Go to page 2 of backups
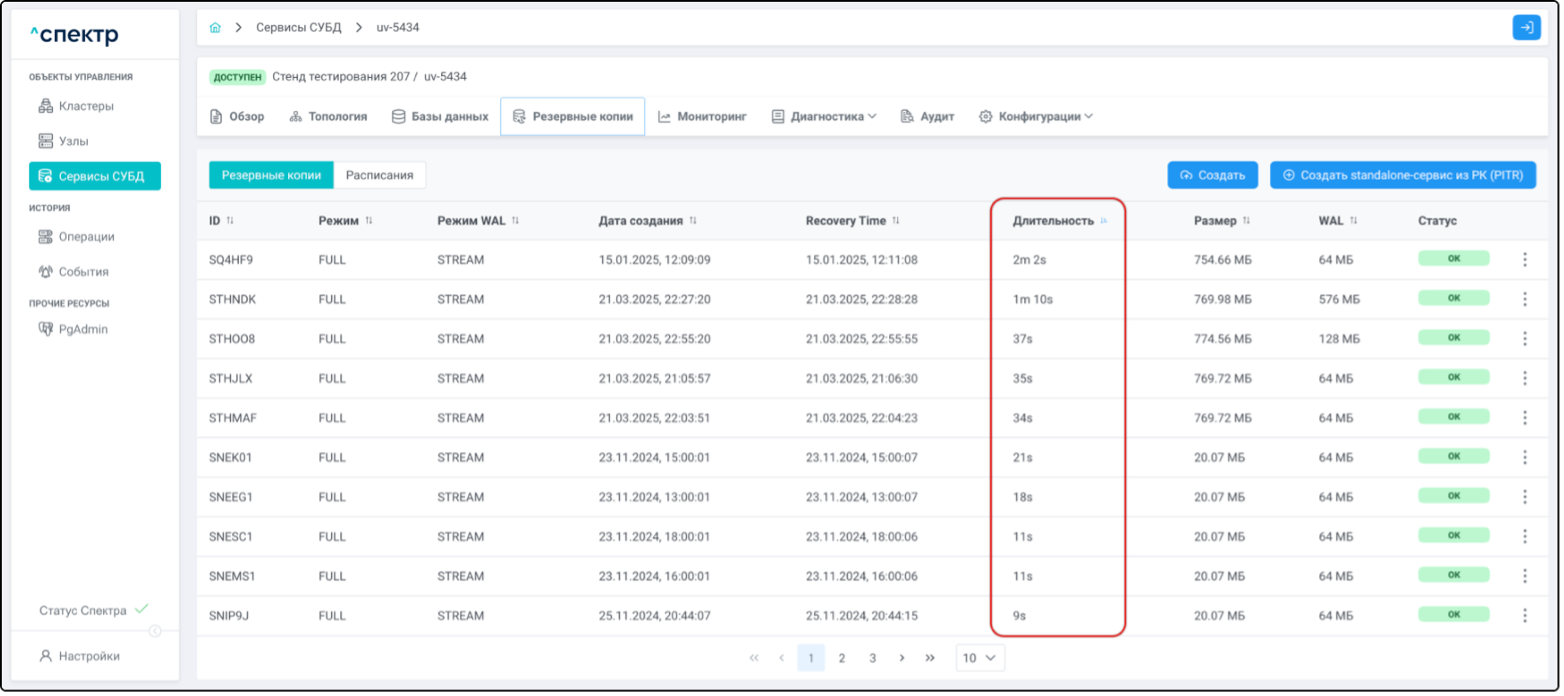Screen dimensions: 1564x696 842,658
